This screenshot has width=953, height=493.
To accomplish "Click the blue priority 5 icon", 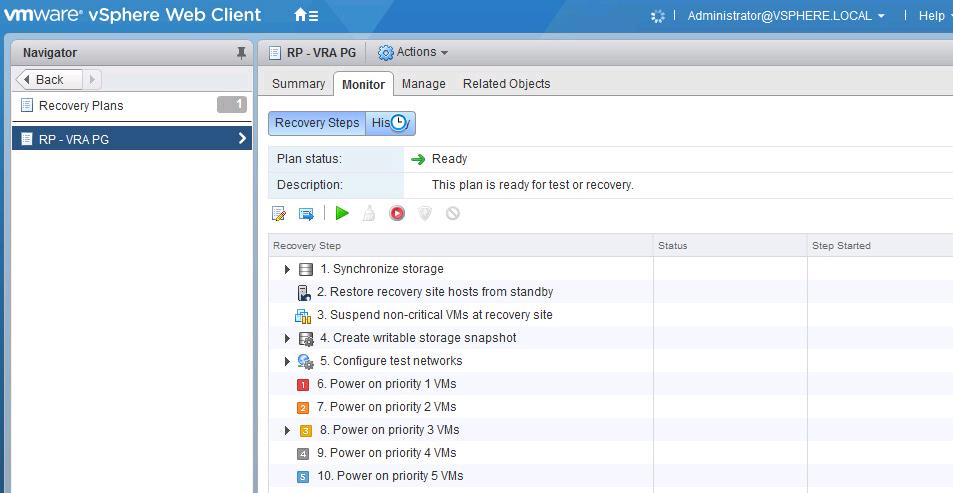I will click(303, 477).
